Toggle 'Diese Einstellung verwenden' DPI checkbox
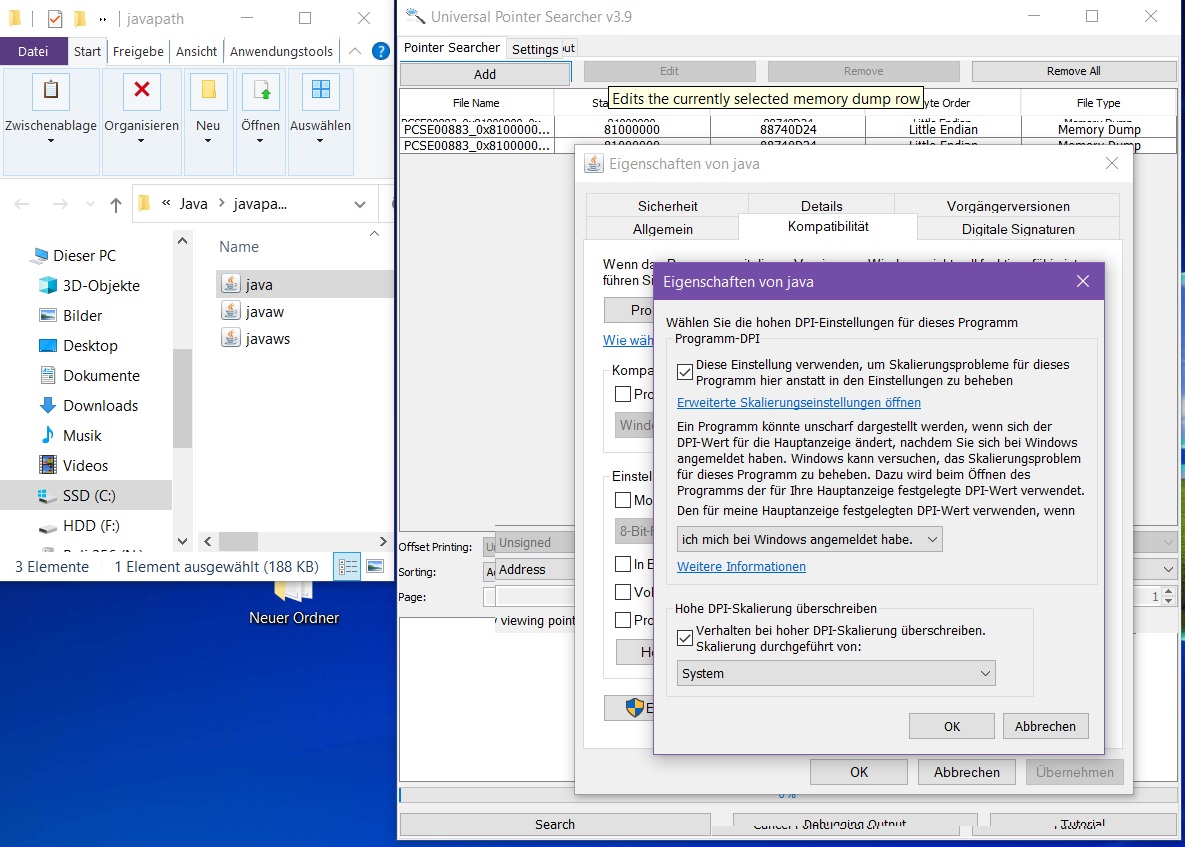This screenshot has height=847, width=1185. click(x=685, y=372)
